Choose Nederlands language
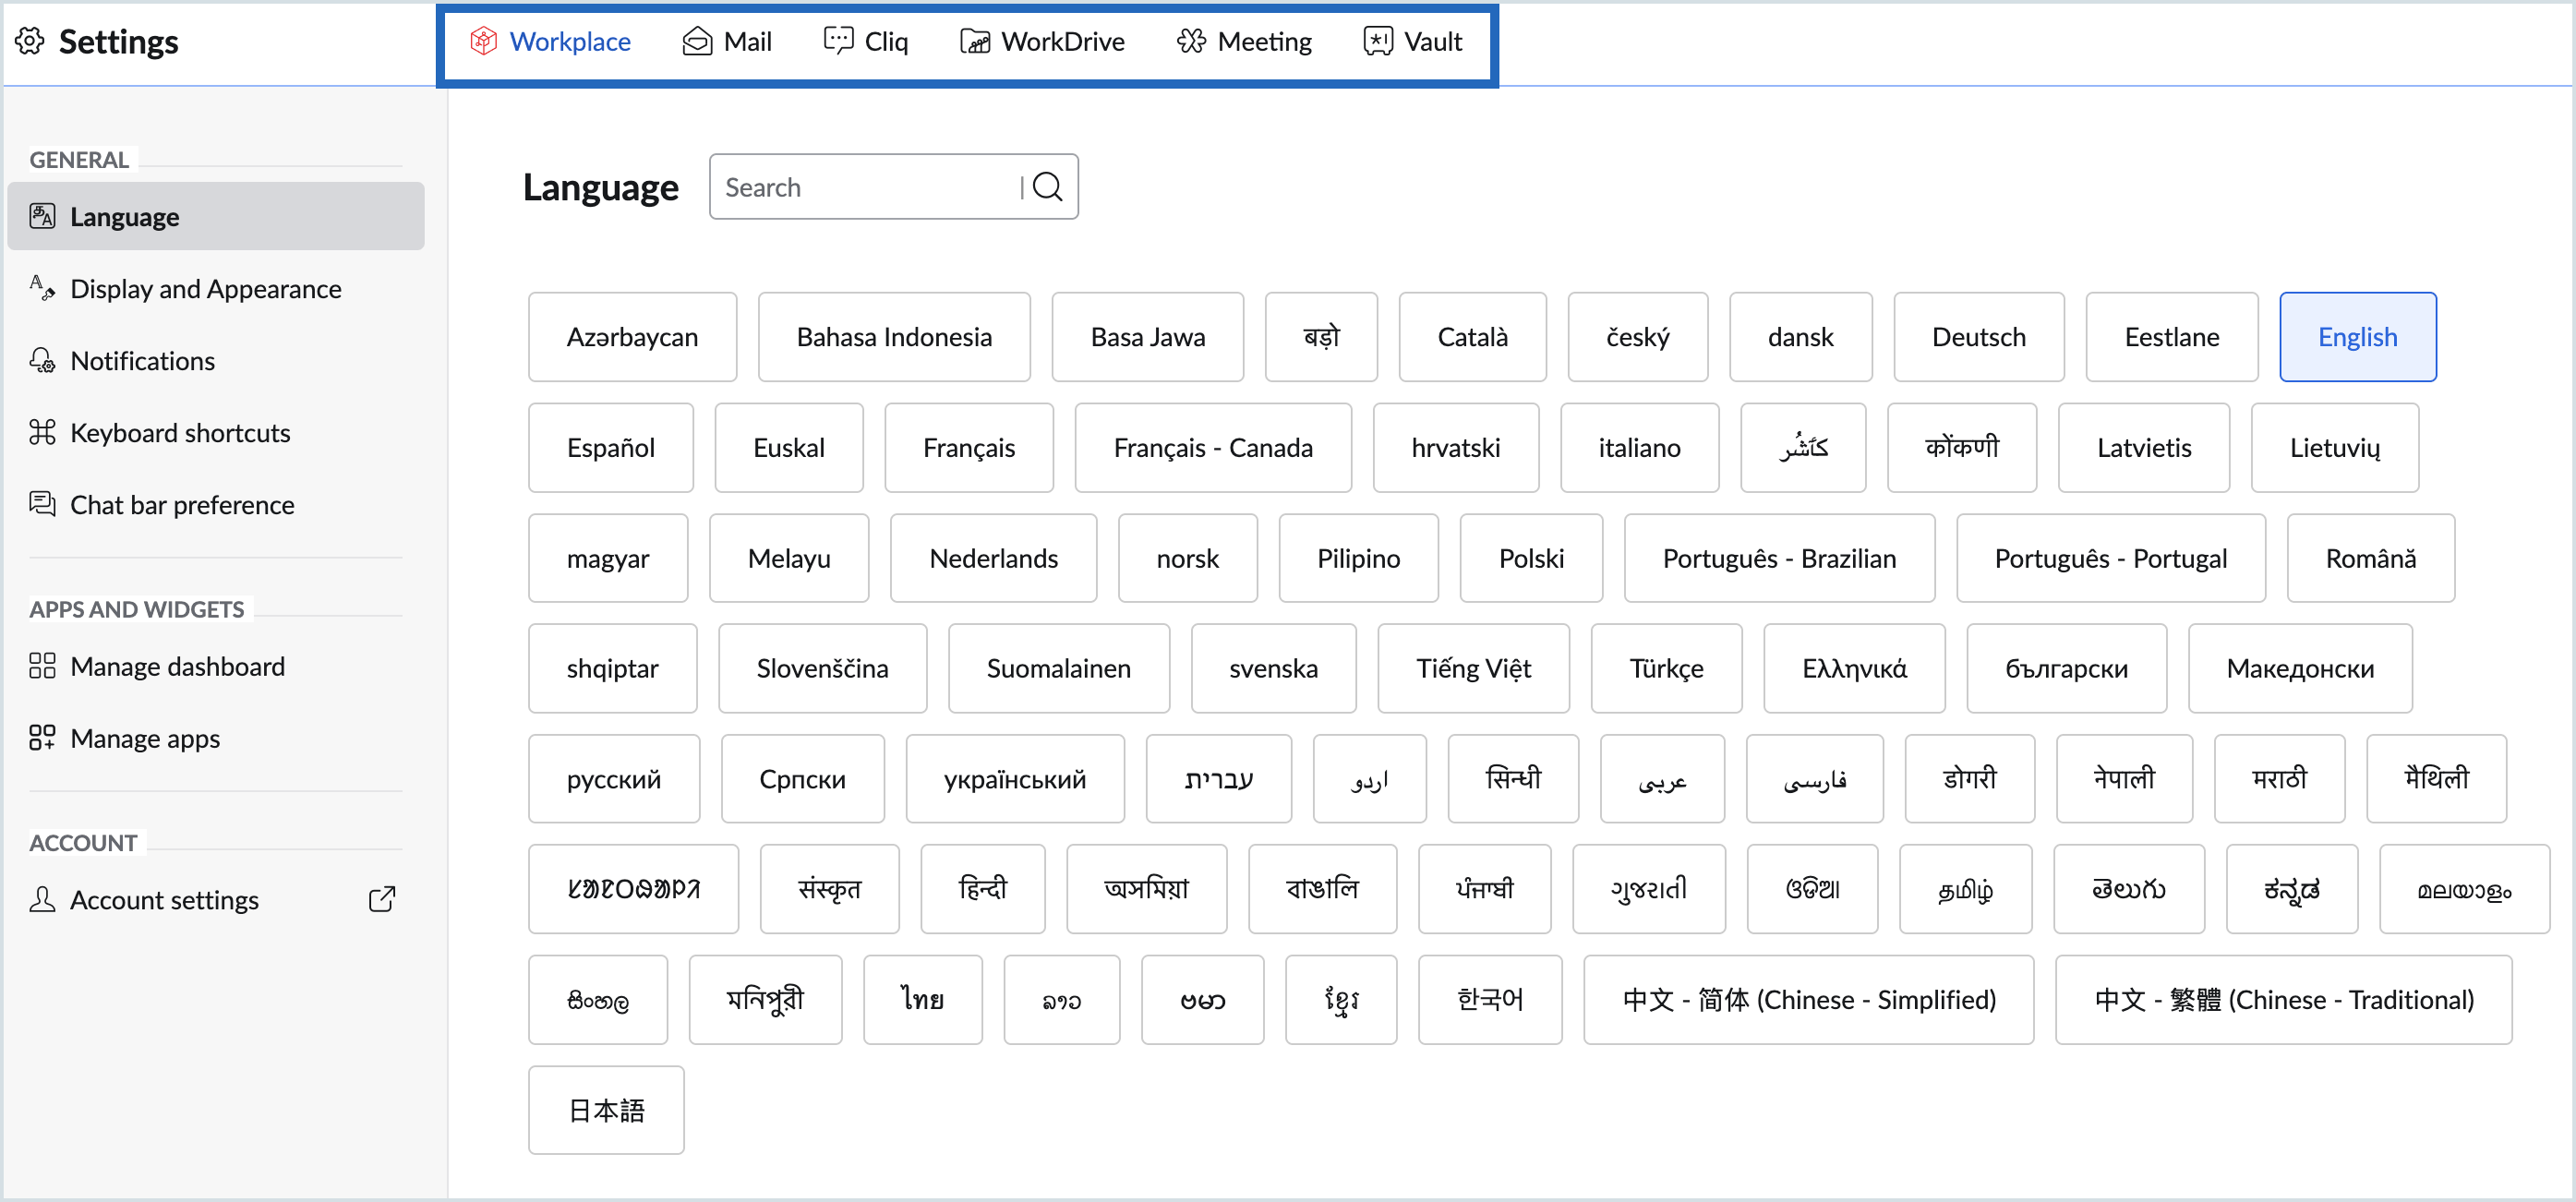Viewport: 2576px width, 1202px height. (x=993, y=558)
